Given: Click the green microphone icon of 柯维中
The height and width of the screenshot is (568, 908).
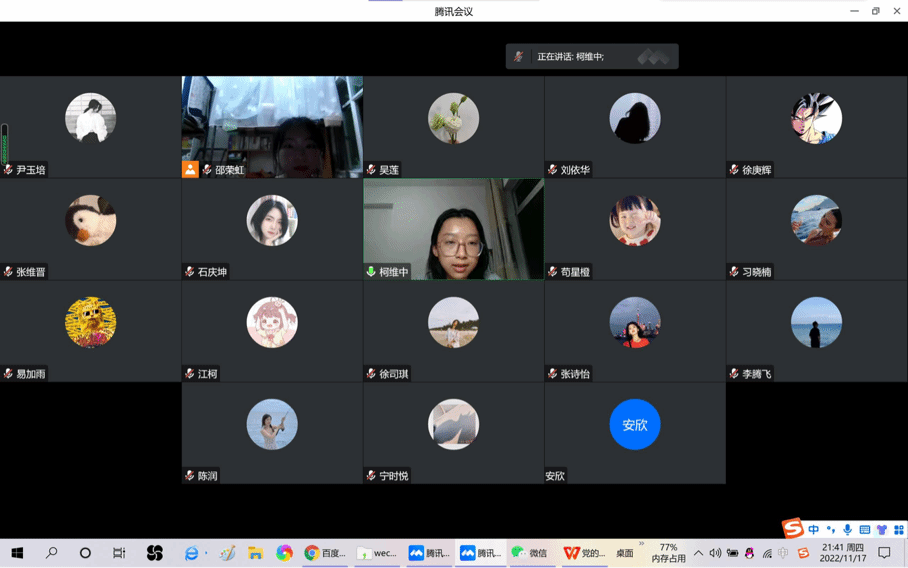Looking at the screenshot, I should coord(371,272).
